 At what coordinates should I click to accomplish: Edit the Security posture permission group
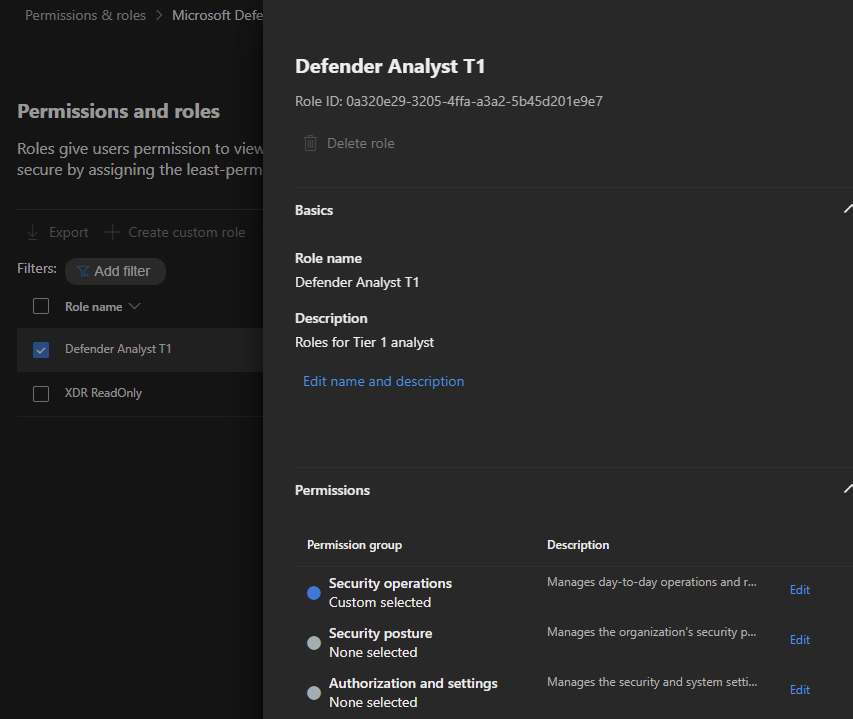tap(799, 639)
